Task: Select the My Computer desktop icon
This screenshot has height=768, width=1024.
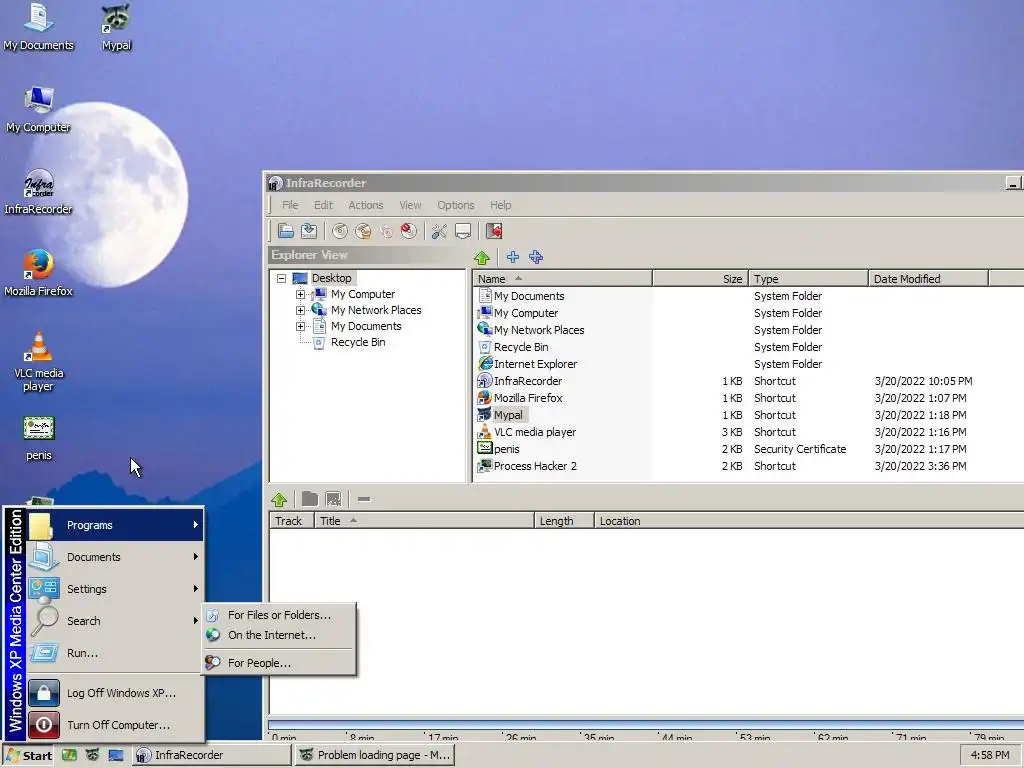Action: coord(39,109)
